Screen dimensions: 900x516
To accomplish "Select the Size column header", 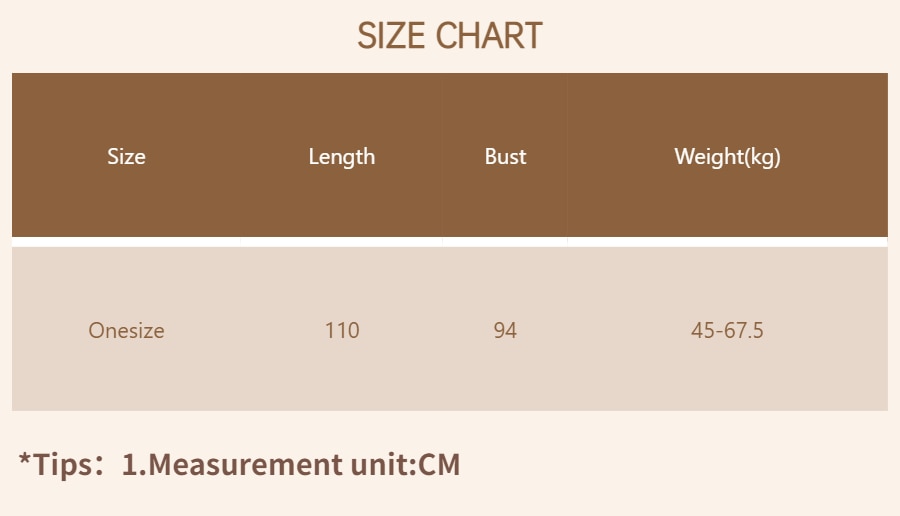I will click(126, 157).
